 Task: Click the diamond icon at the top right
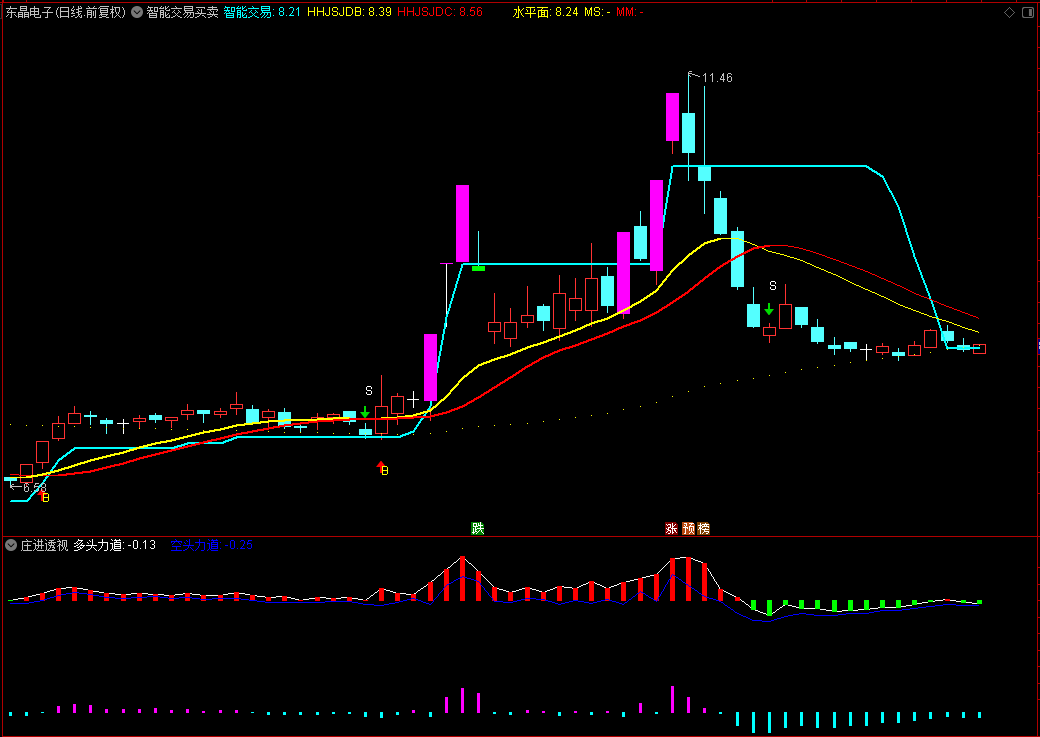click(1009, 13)
